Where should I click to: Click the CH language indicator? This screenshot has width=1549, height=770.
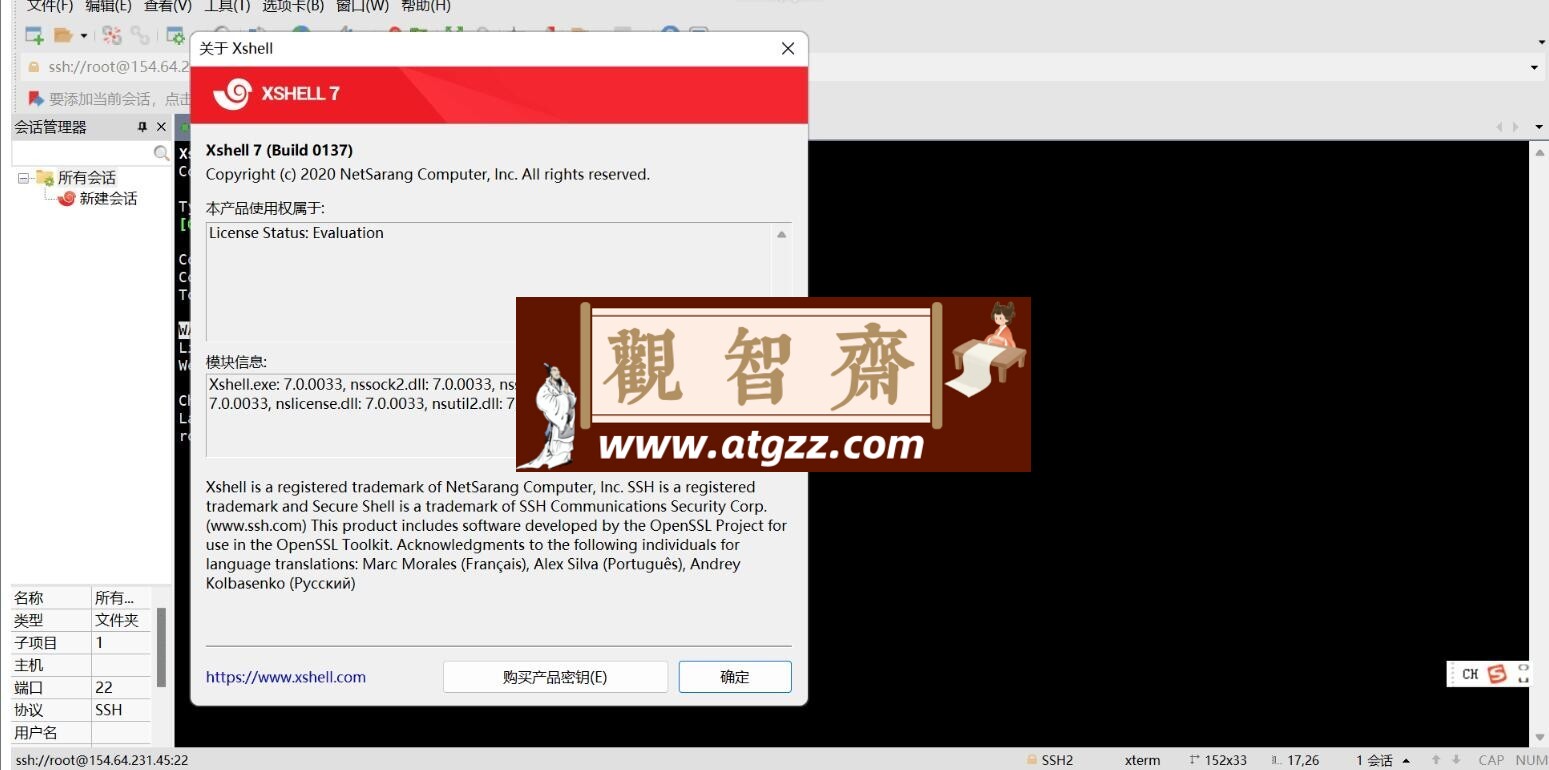click(1470, 674)
